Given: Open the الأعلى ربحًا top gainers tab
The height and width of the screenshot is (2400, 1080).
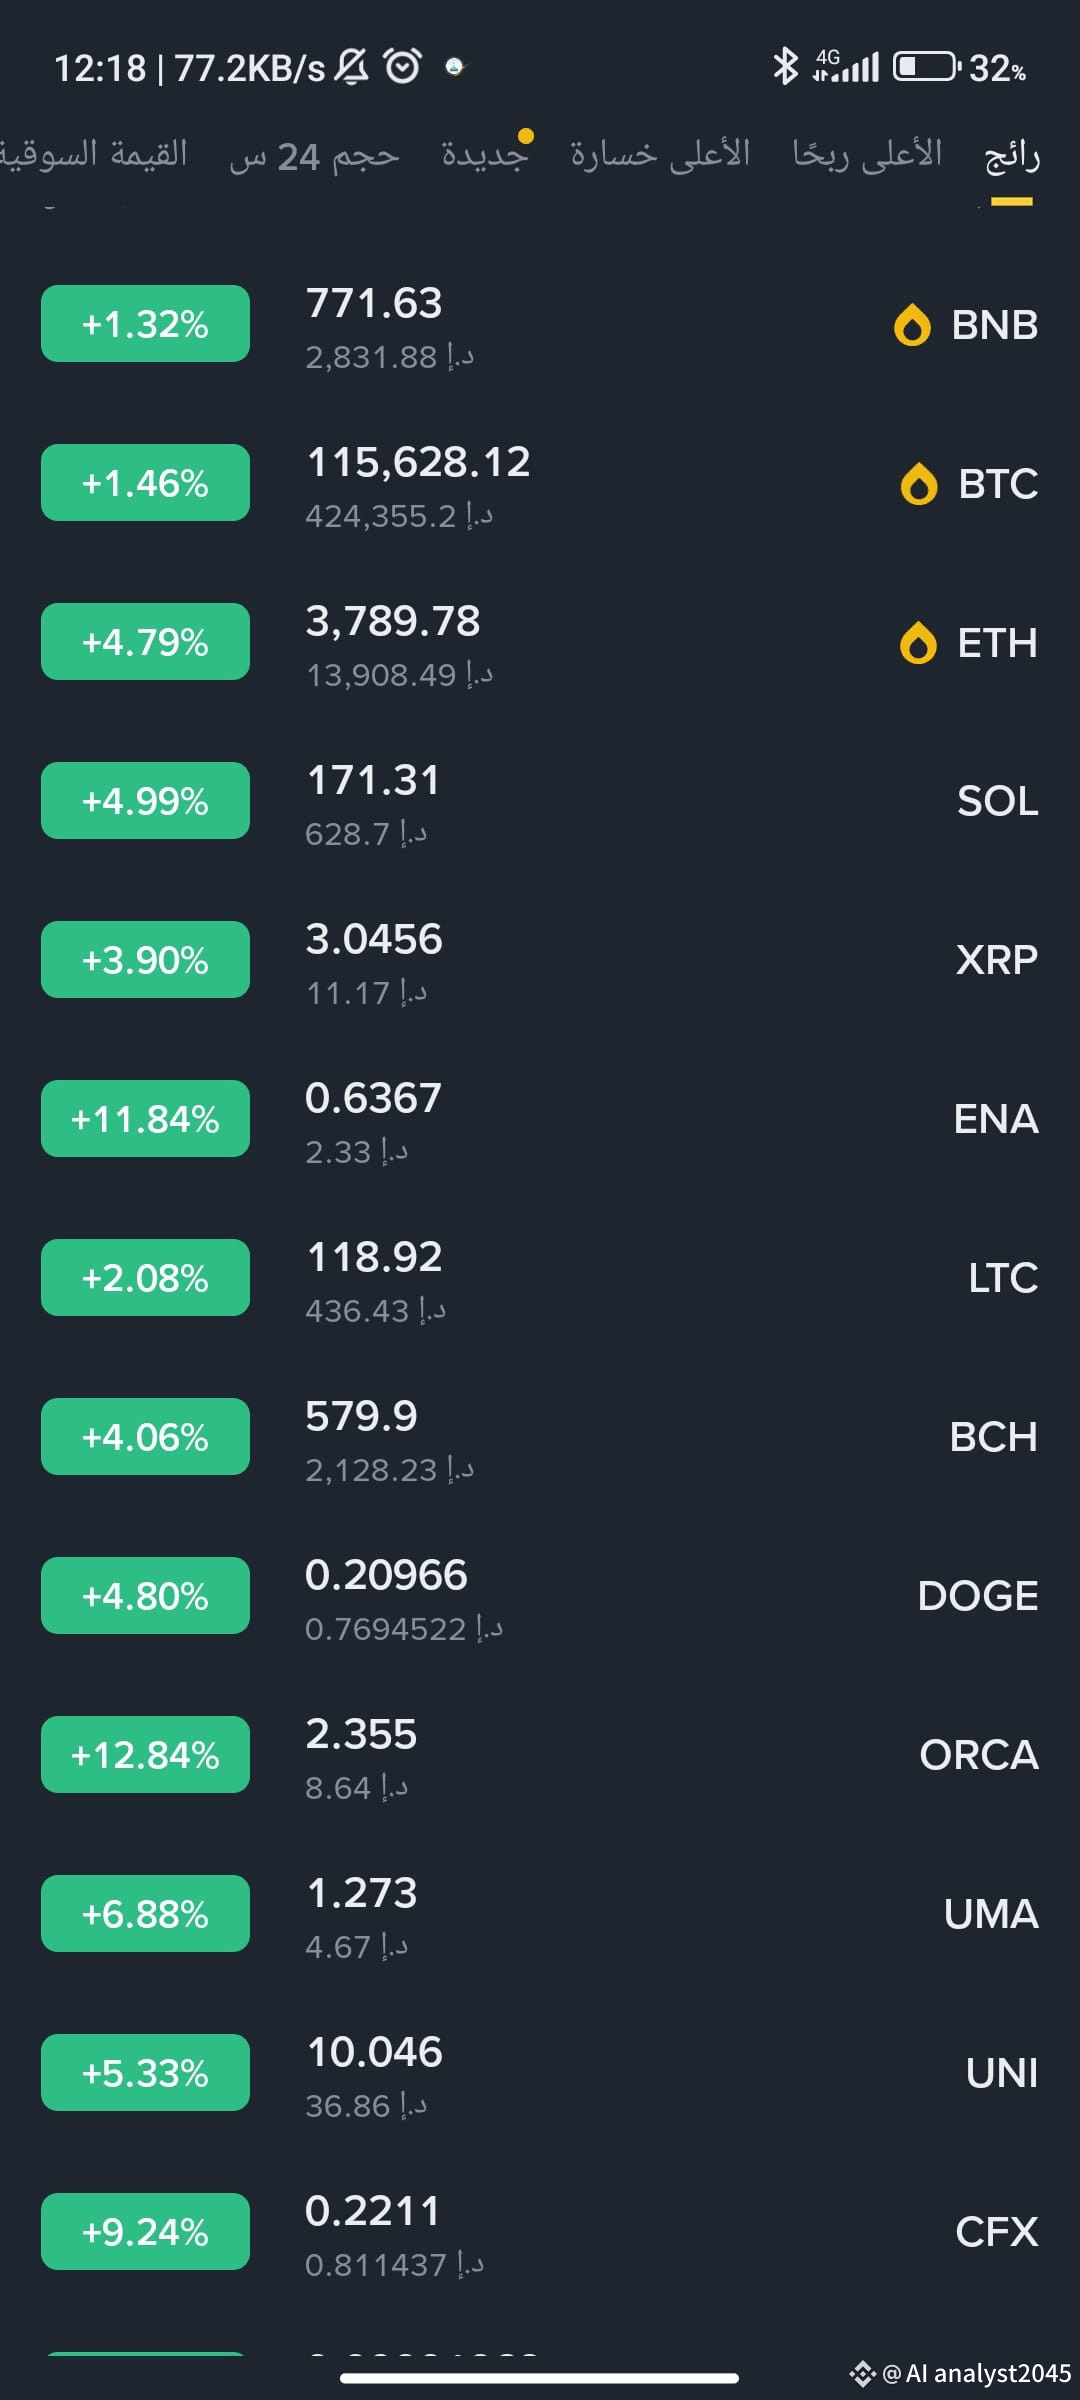Looking at the screenshot, I should point(867,154).
